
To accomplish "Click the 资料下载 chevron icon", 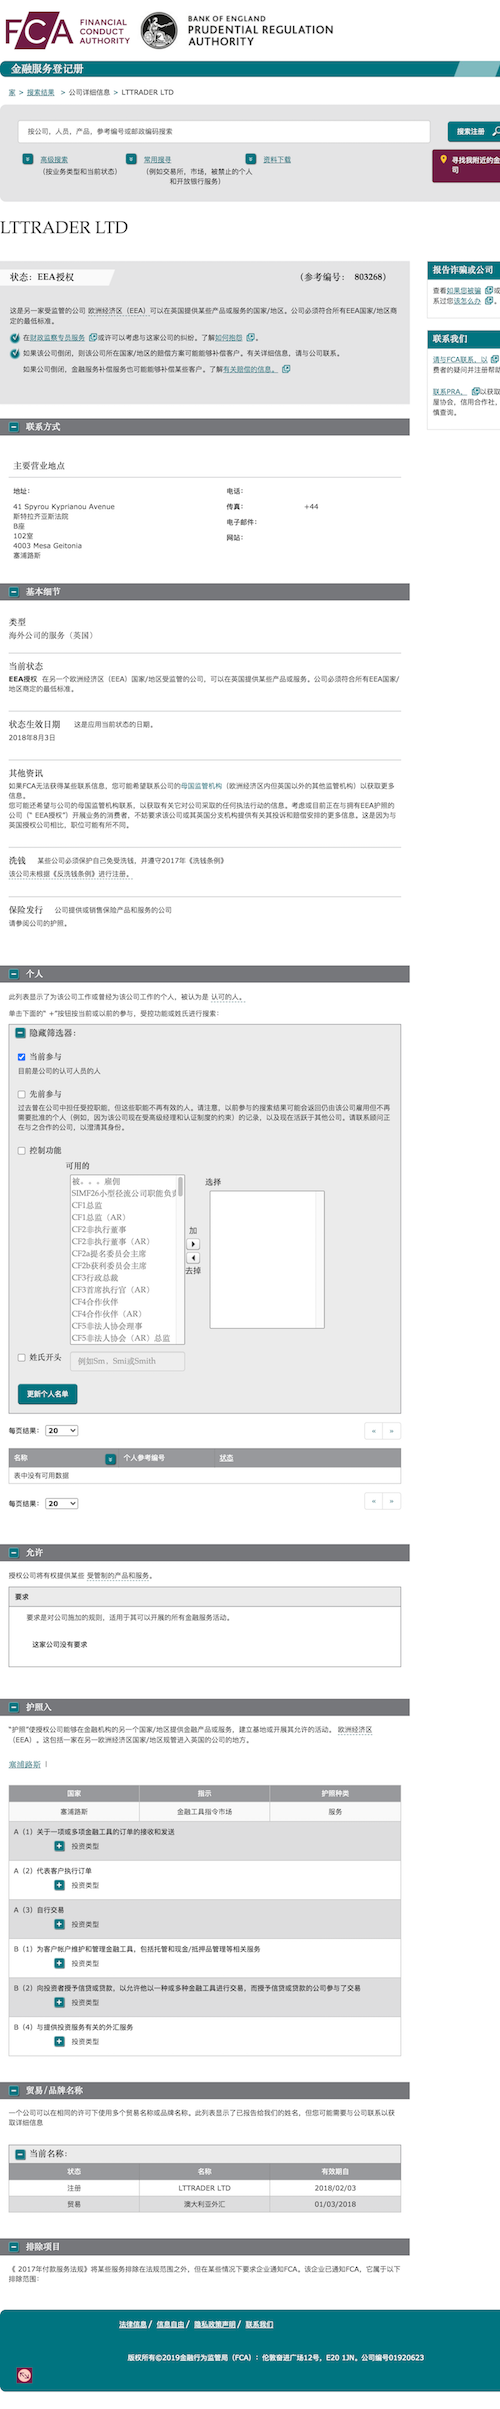I will click(x=251, y=159).
